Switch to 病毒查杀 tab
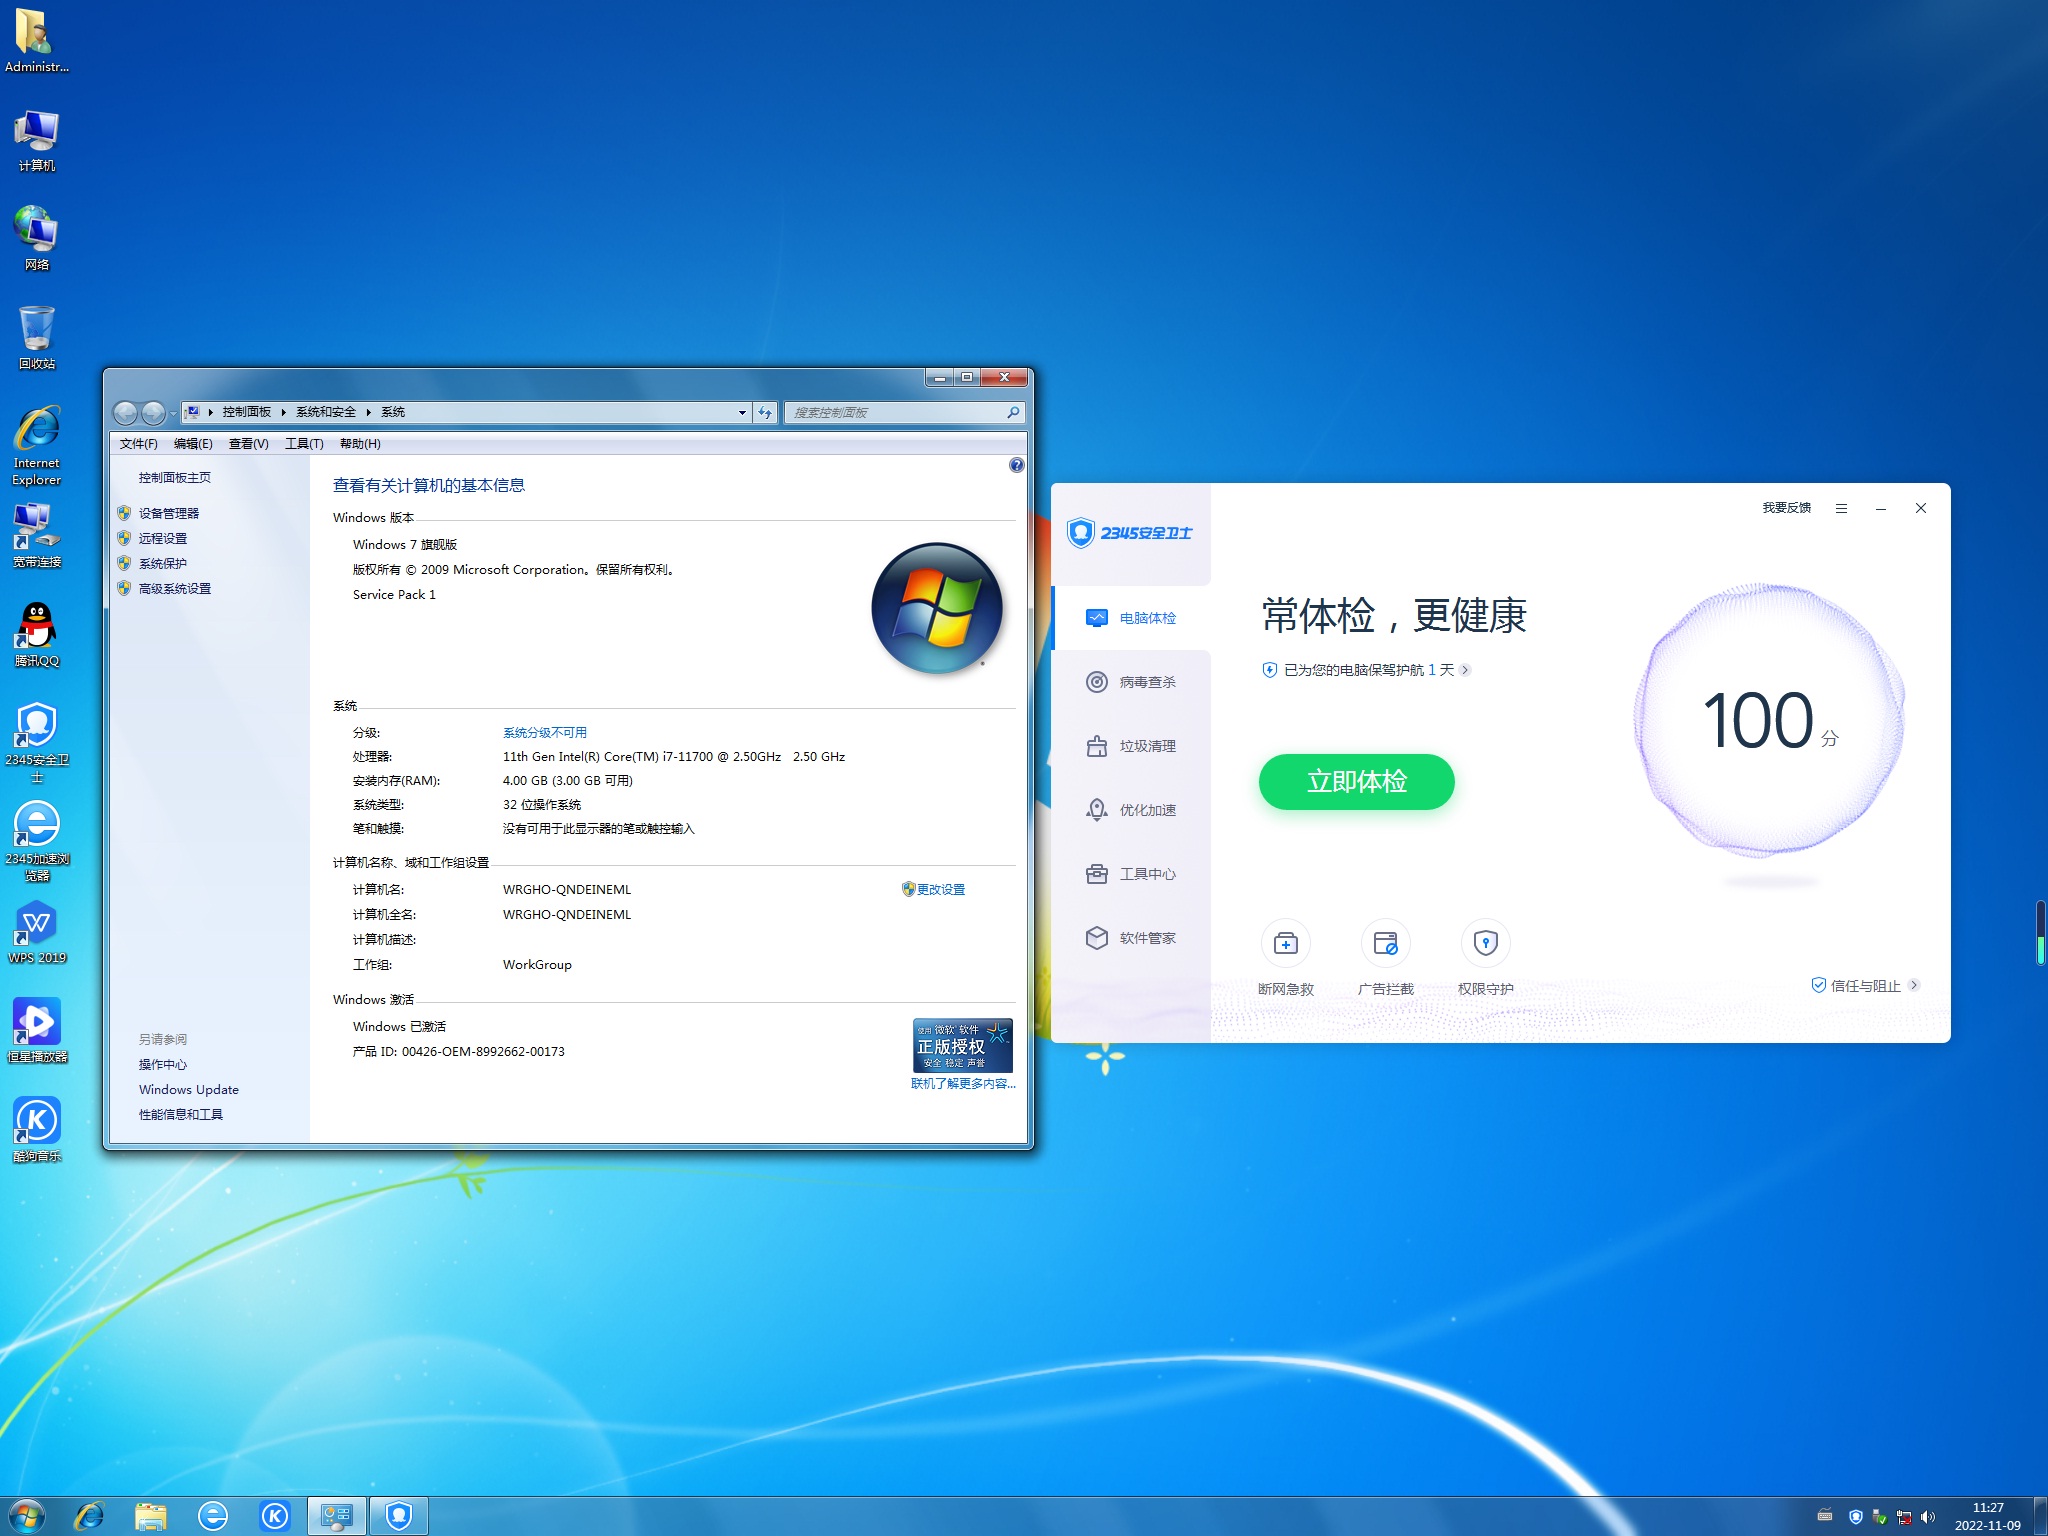The width and height of the screenshot is (2048, 1536). [1132, 682]
